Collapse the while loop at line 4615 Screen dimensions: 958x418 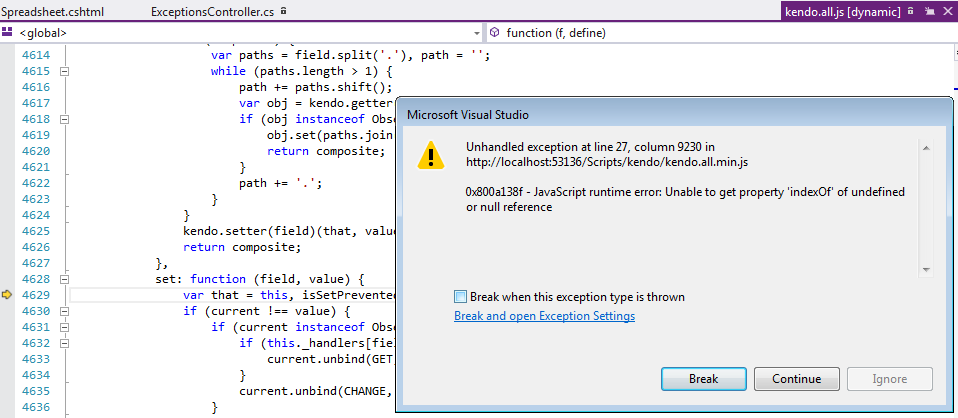point(64,71)
